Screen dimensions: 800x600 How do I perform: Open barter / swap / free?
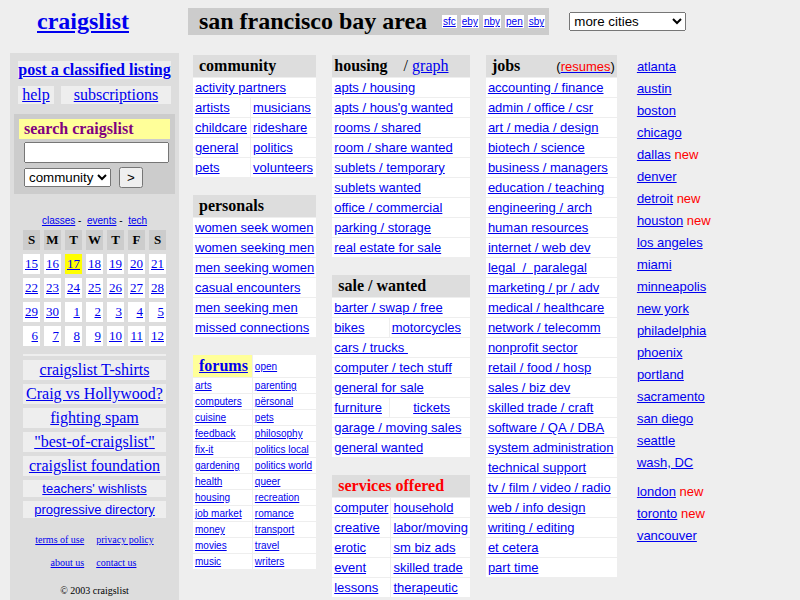click(388, 308)
